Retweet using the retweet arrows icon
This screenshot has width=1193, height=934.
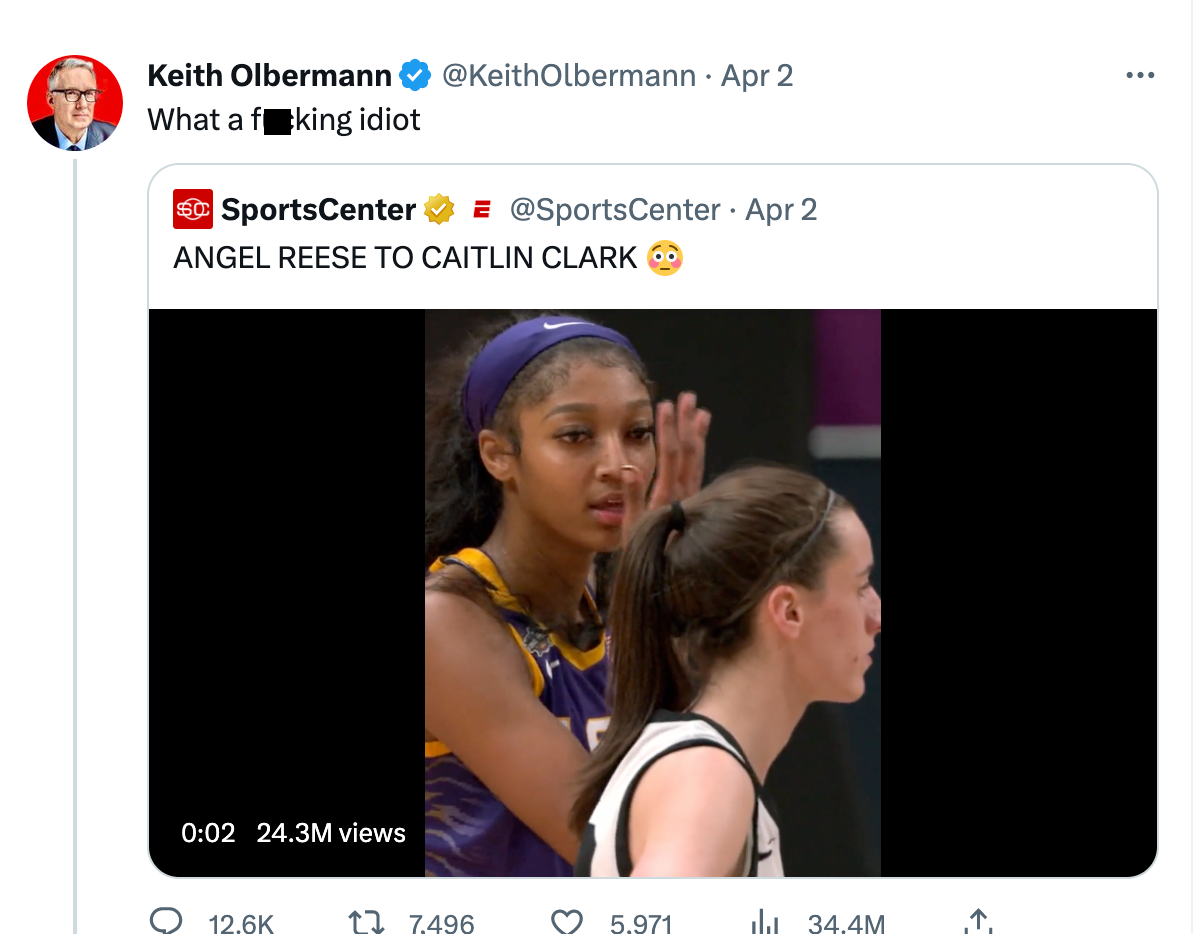365,922
